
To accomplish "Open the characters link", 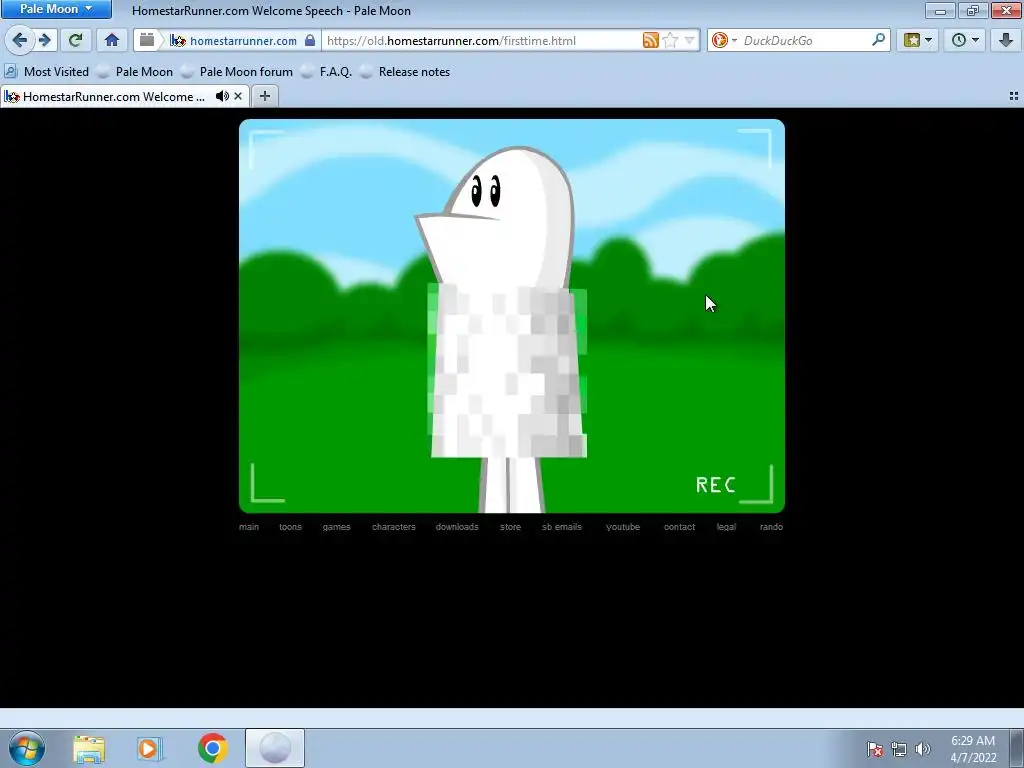I will (394, 527).
